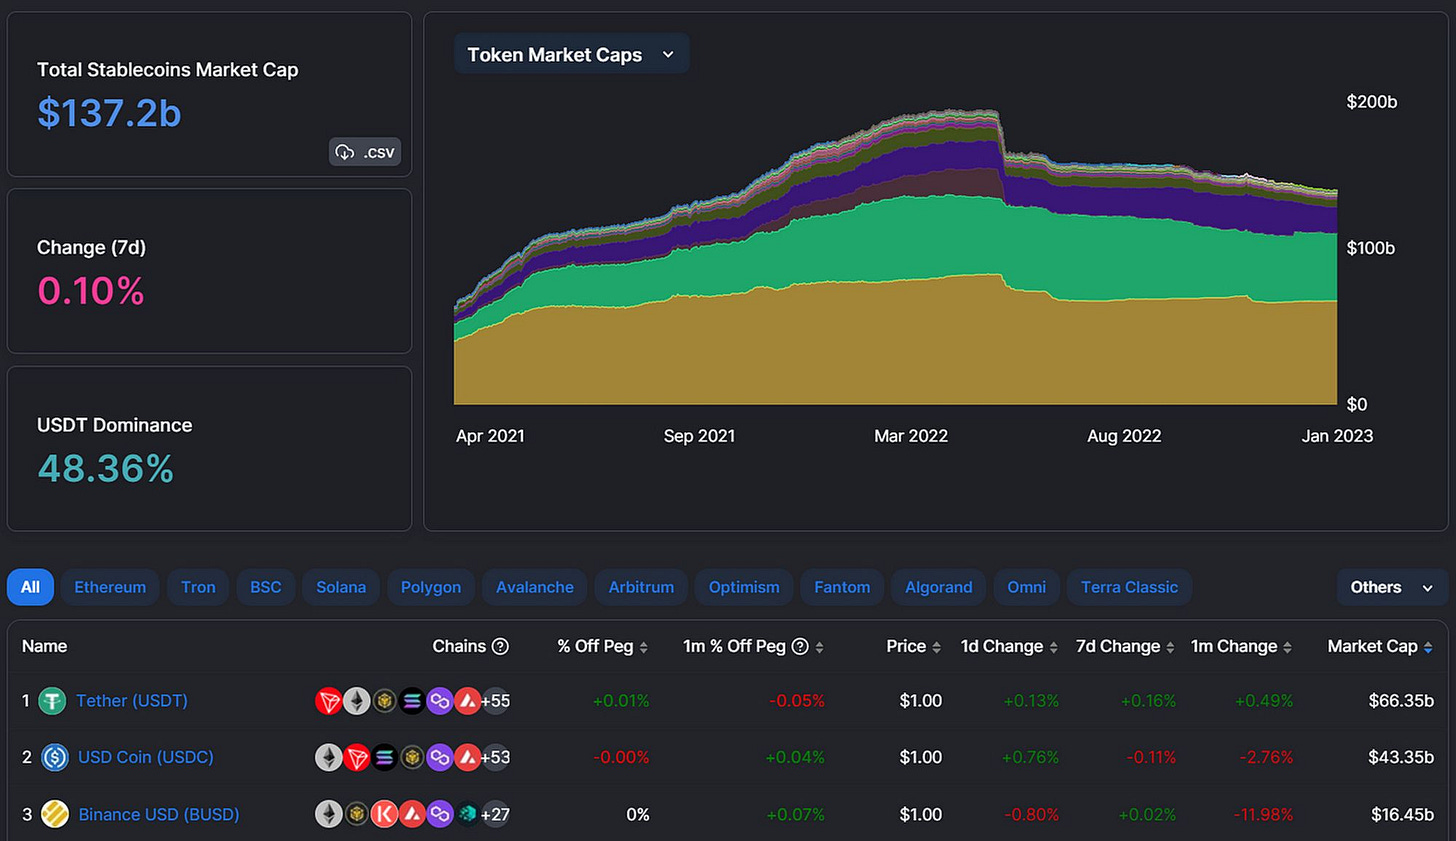Click the USD Coin (USDC) logo icon
Screen dimensions: 1456x841
point(54,757)
